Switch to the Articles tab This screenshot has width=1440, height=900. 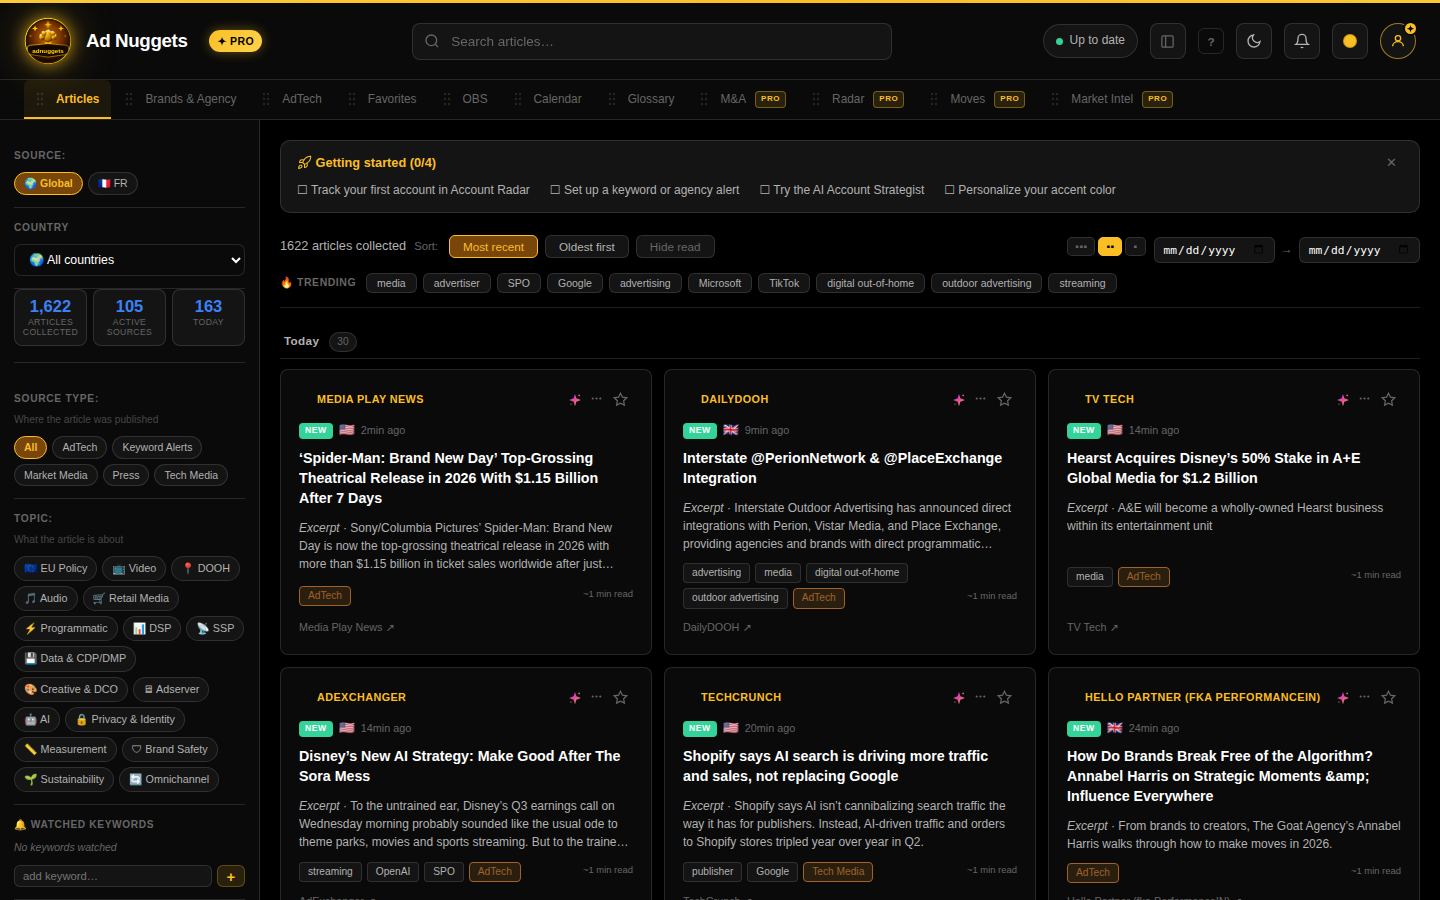coord(67,99)
